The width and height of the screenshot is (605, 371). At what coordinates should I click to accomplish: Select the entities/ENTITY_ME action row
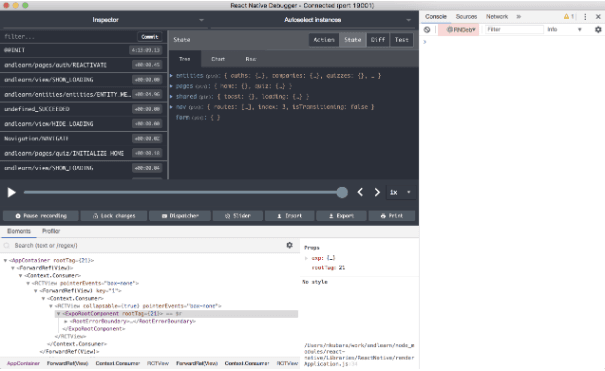pos(83,94)
